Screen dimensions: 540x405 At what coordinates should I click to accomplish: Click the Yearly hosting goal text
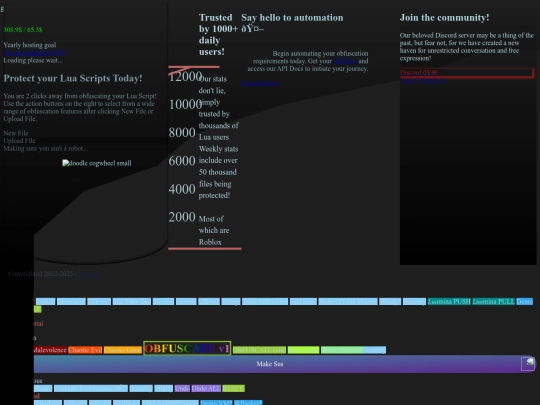[x=30, y=45]
